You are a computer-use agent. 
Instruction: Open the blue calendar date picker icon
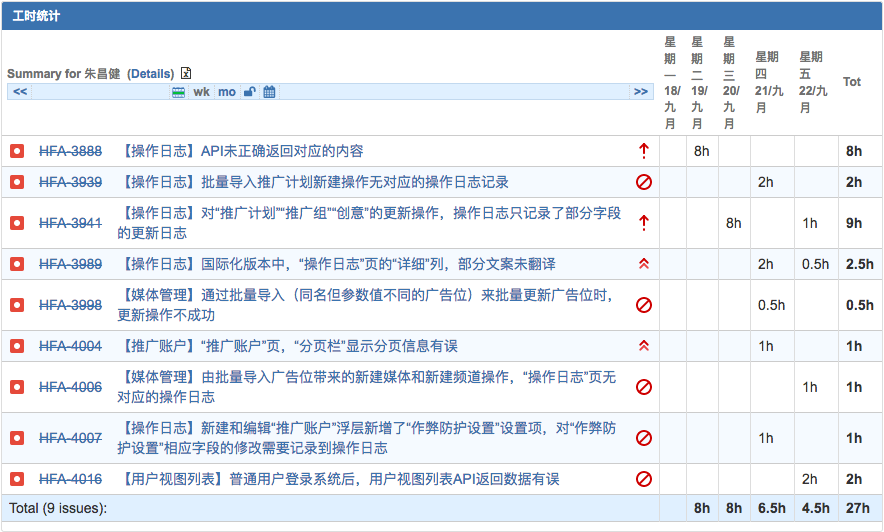click(269, 92)
